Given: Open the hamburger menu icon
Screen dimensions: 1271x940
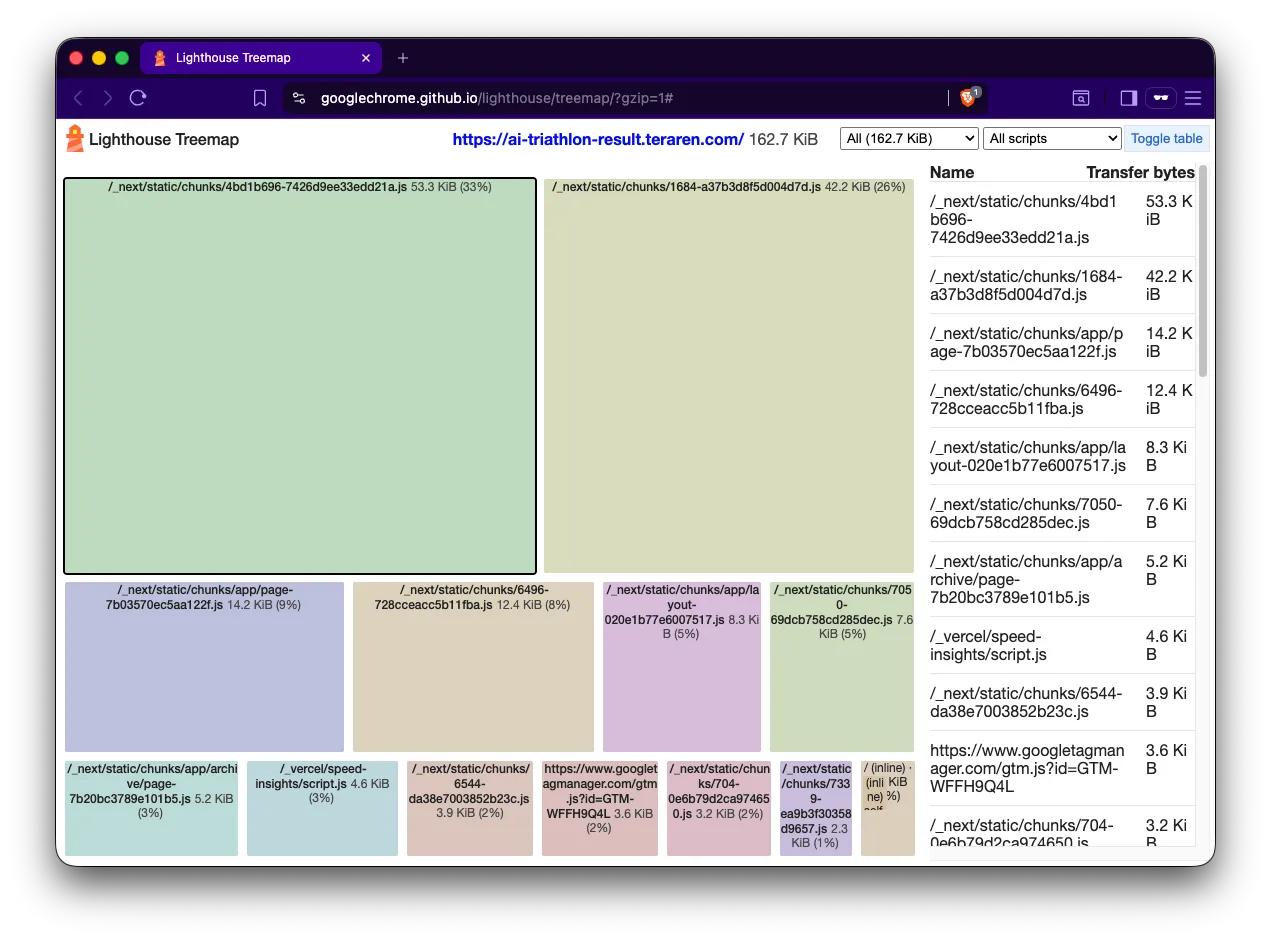Looking at the screenshot, I should tap(1193, 98).
